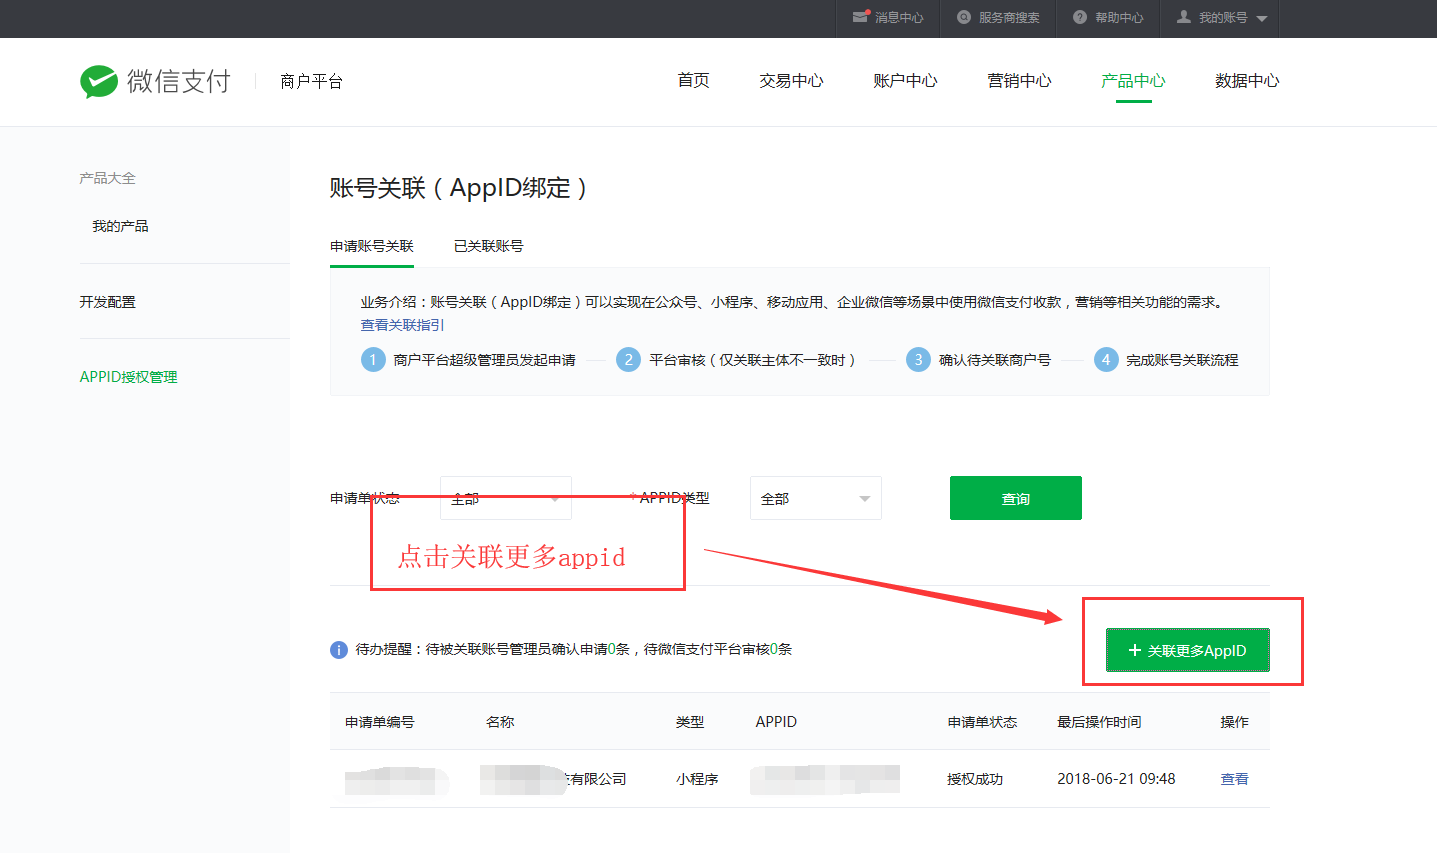This screenshot has height=853, width=1437.
Task: Click the 我的账号 user icon
Action: click(x=1184, y=17)
